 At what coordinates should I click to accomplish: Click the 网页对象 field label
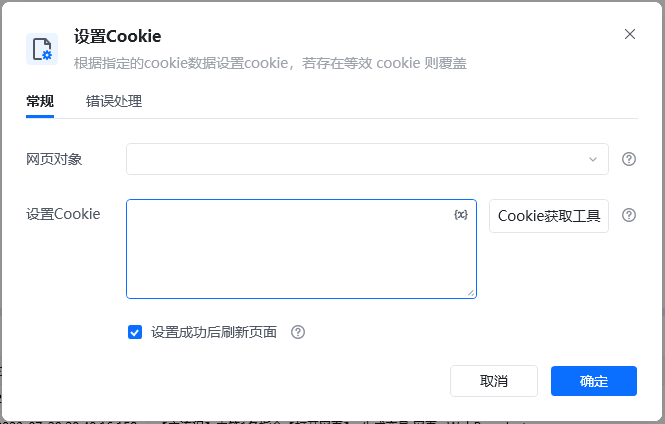click(x=54, y=159)
